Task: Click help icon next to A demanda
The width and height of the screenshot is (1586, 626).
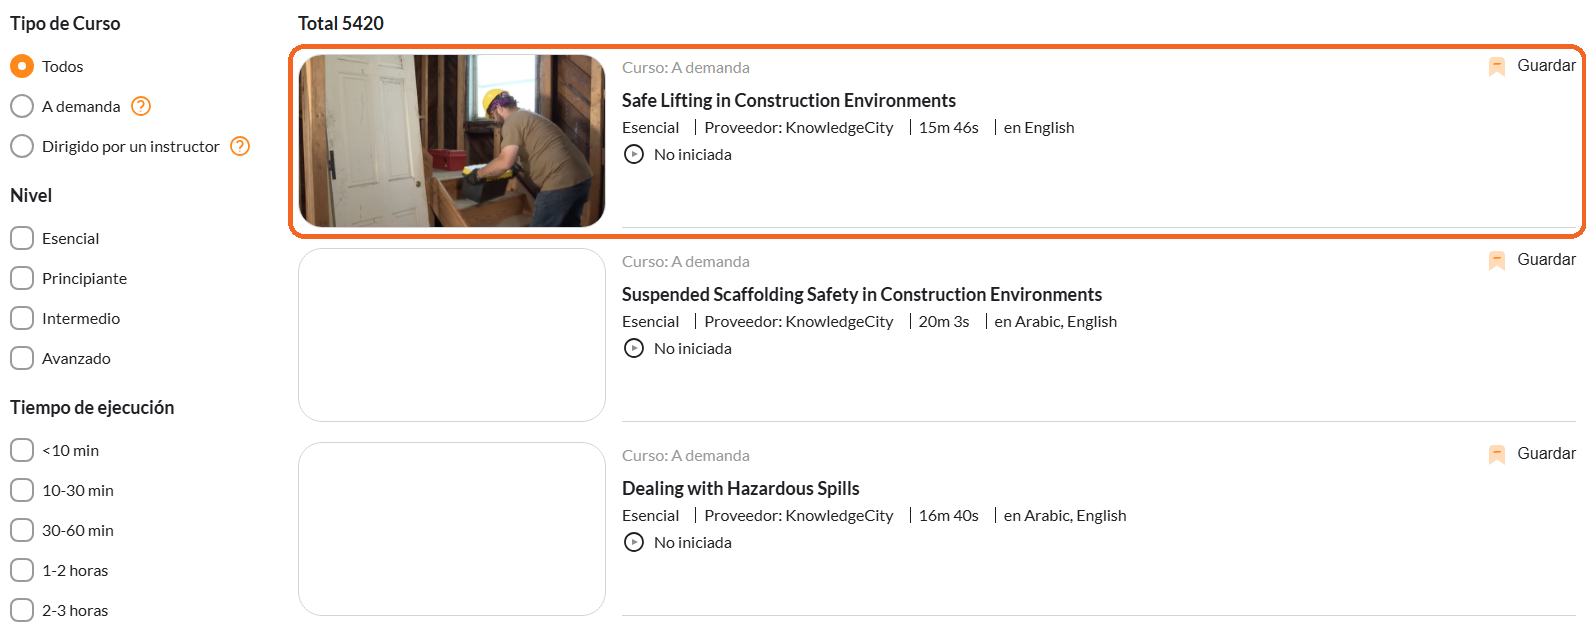Action: tap(141, 106)
